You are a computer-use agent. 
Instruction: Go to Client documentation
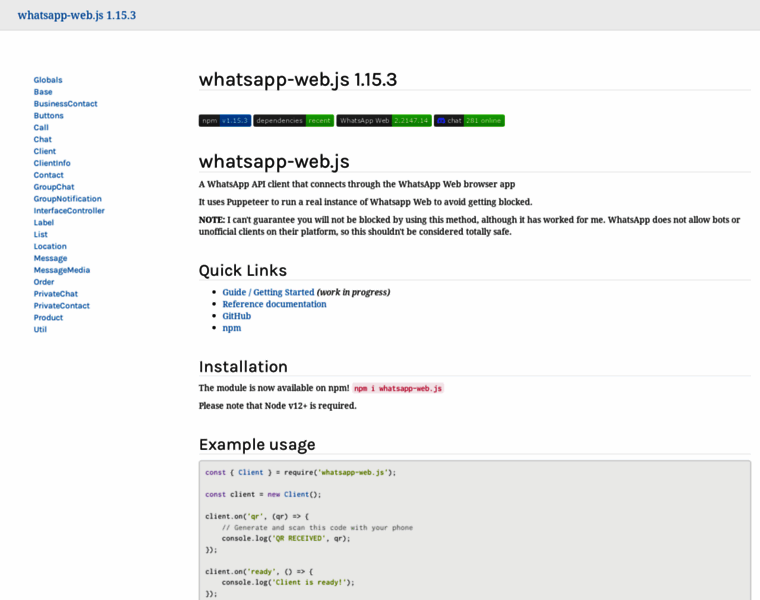coord(45,151)
